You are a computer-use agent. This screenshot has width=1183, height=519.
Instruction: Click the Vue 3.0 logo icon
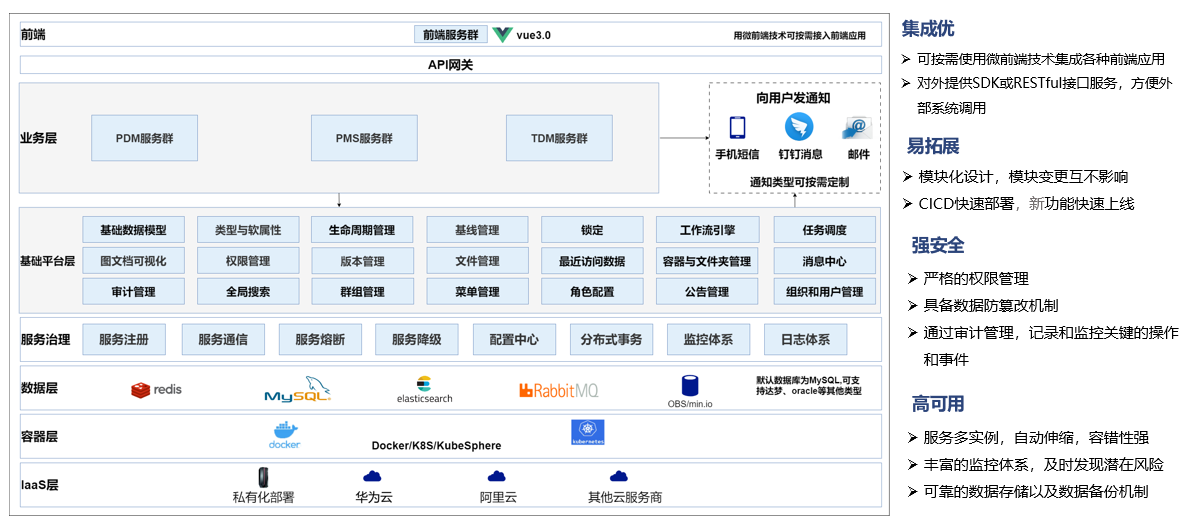(502, 34)
